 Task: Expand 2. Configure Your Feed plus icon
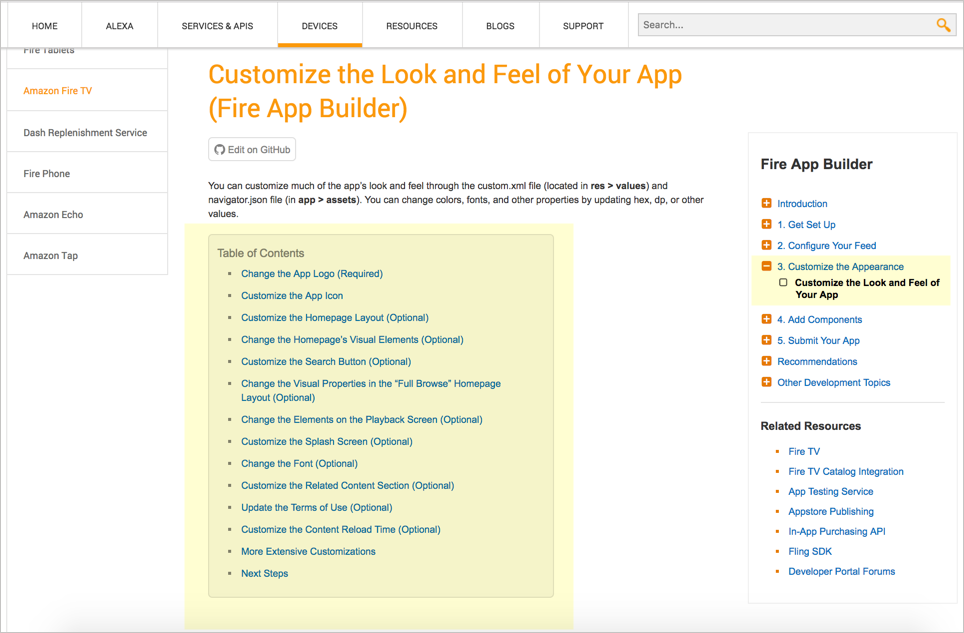(766, 245)
